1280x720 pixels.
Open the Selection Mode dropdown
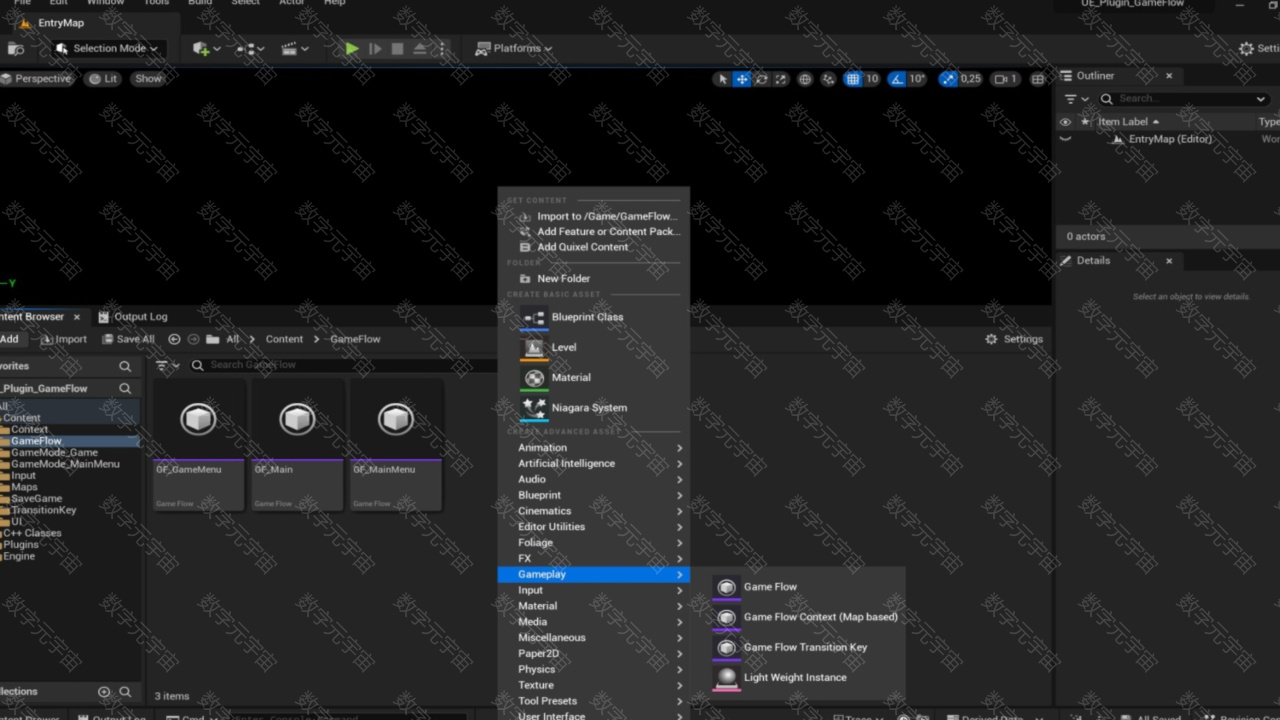tap(107, 48)
